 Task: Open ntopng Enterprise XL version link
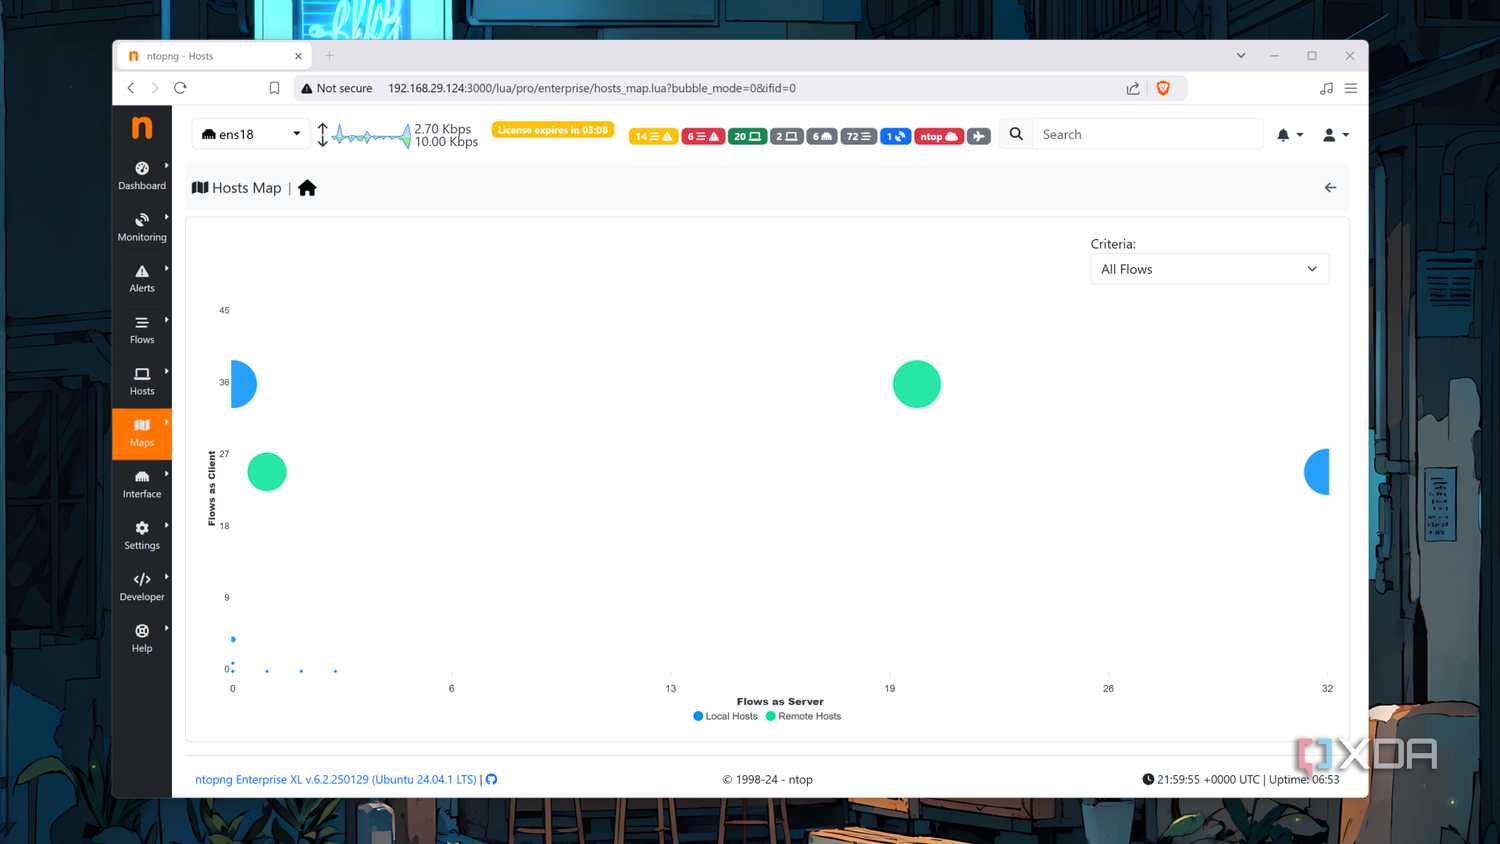coord(336,779)
